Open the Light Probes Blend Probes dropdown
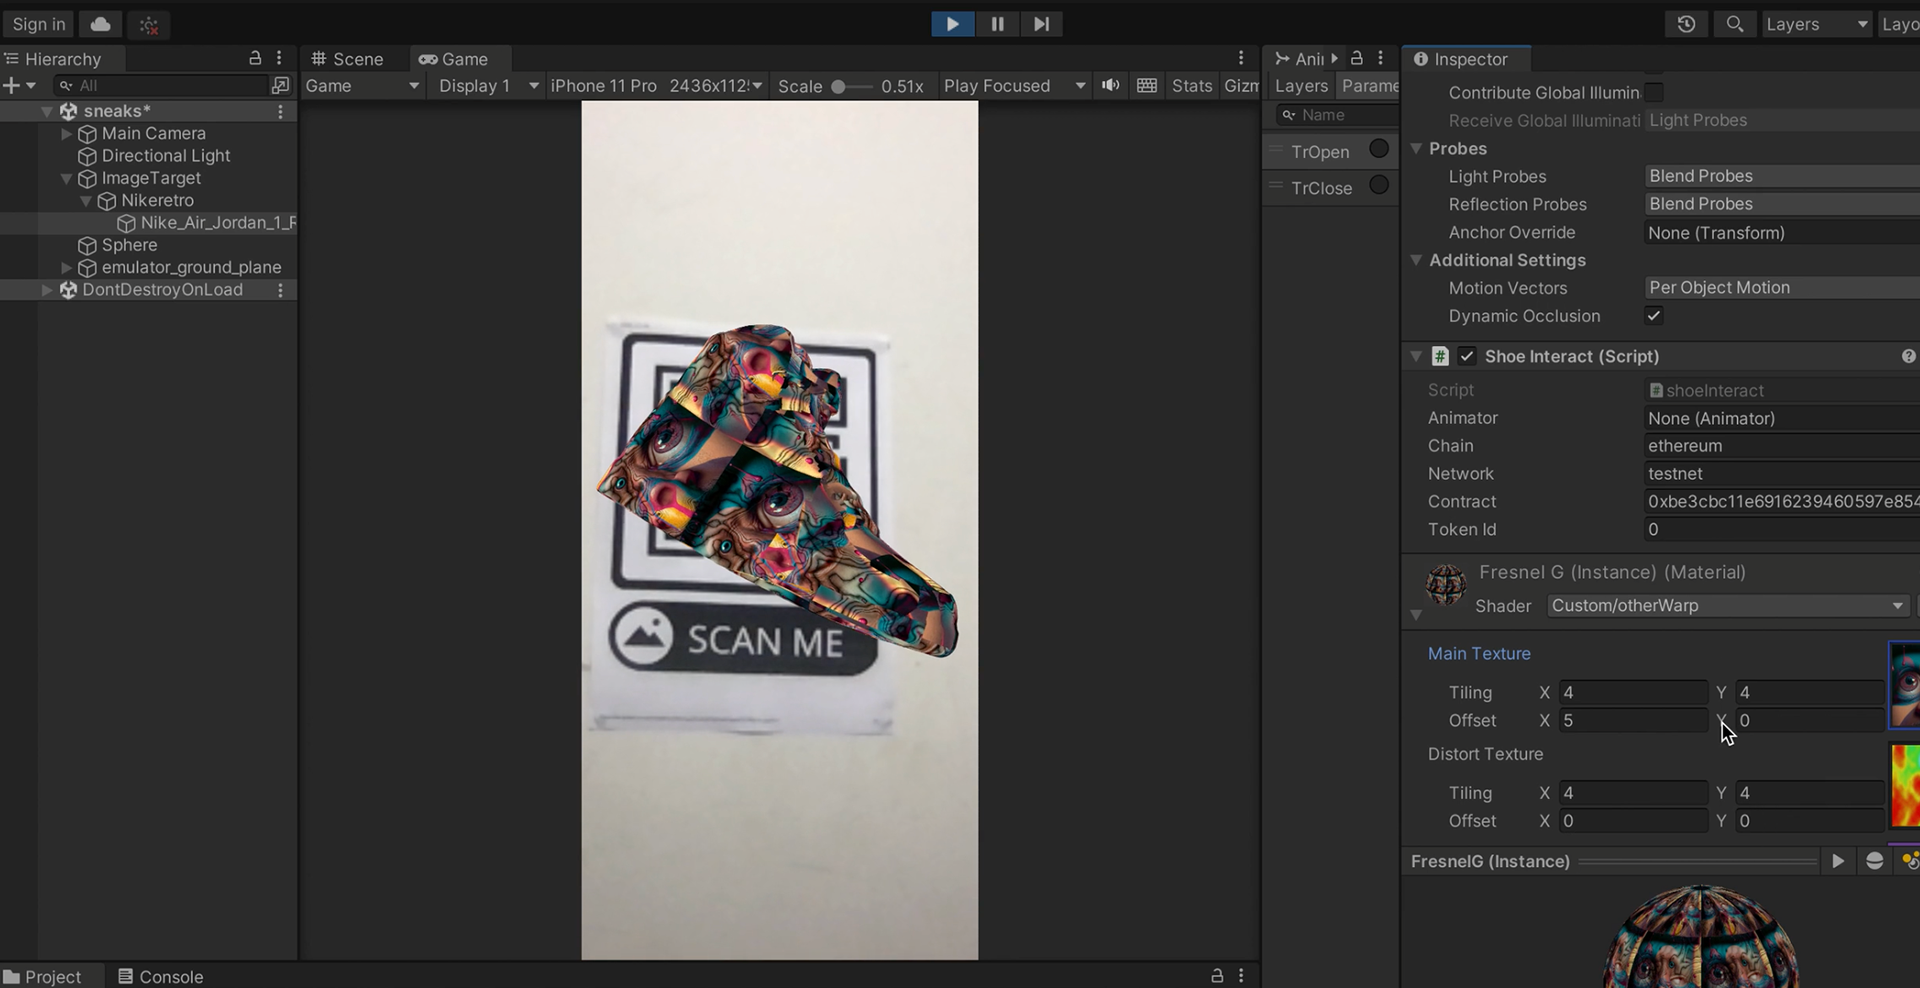The height and width of the screenshot is (988, 1920). click(1782, 176)
